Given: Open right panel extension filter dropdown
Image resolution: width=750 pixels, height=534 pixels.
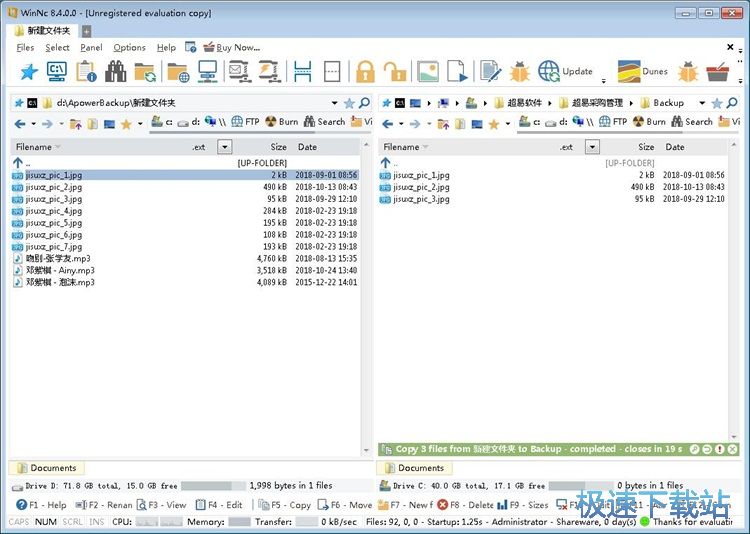Looking at the screenshot, I should pyautogui.click(x=592, y=147).
